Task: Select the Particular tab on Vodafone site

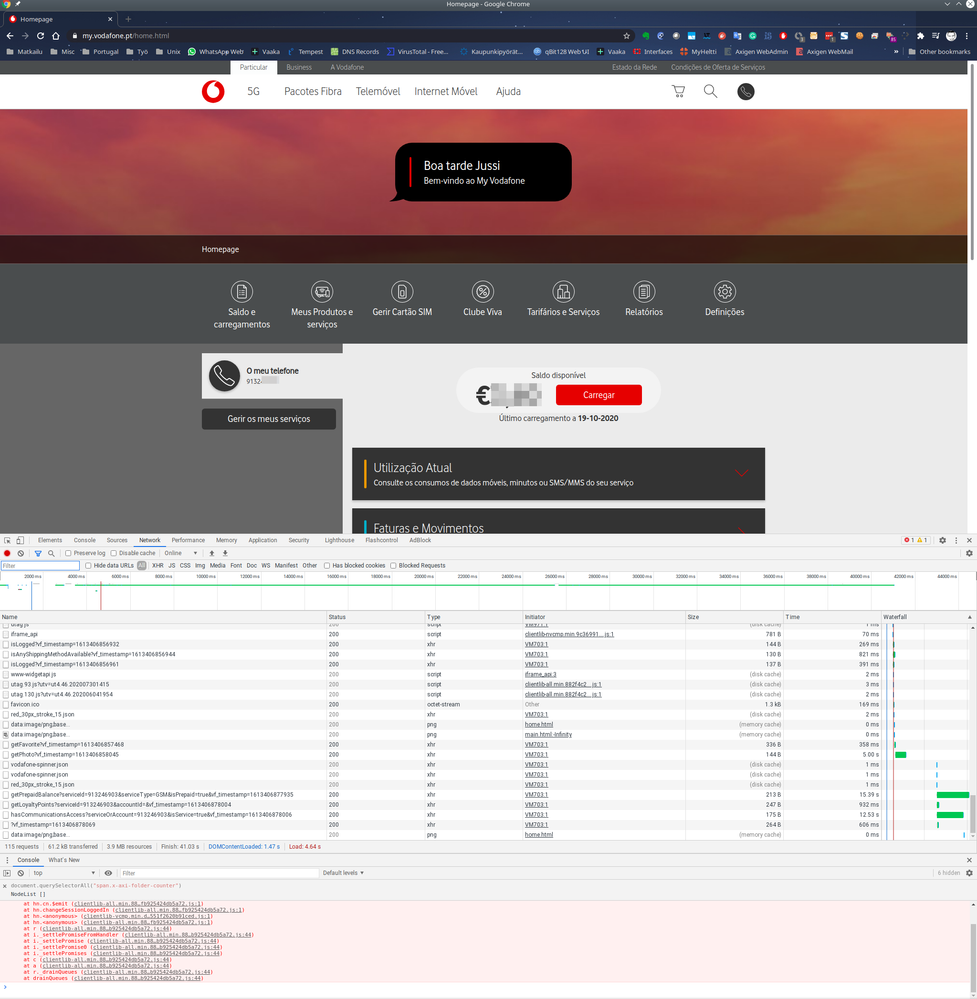Action: pos(253,67)
